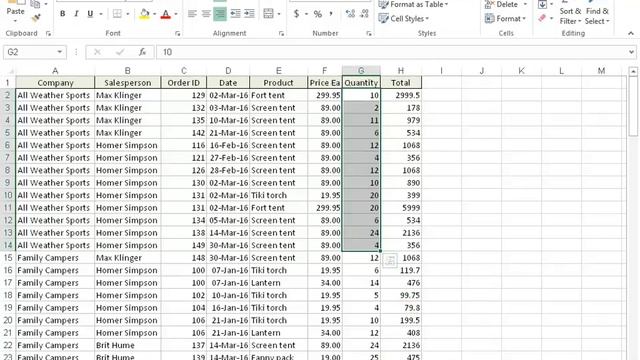
Task: Click date 05-Mar-16 cell
Action: (x=228, y=220)
